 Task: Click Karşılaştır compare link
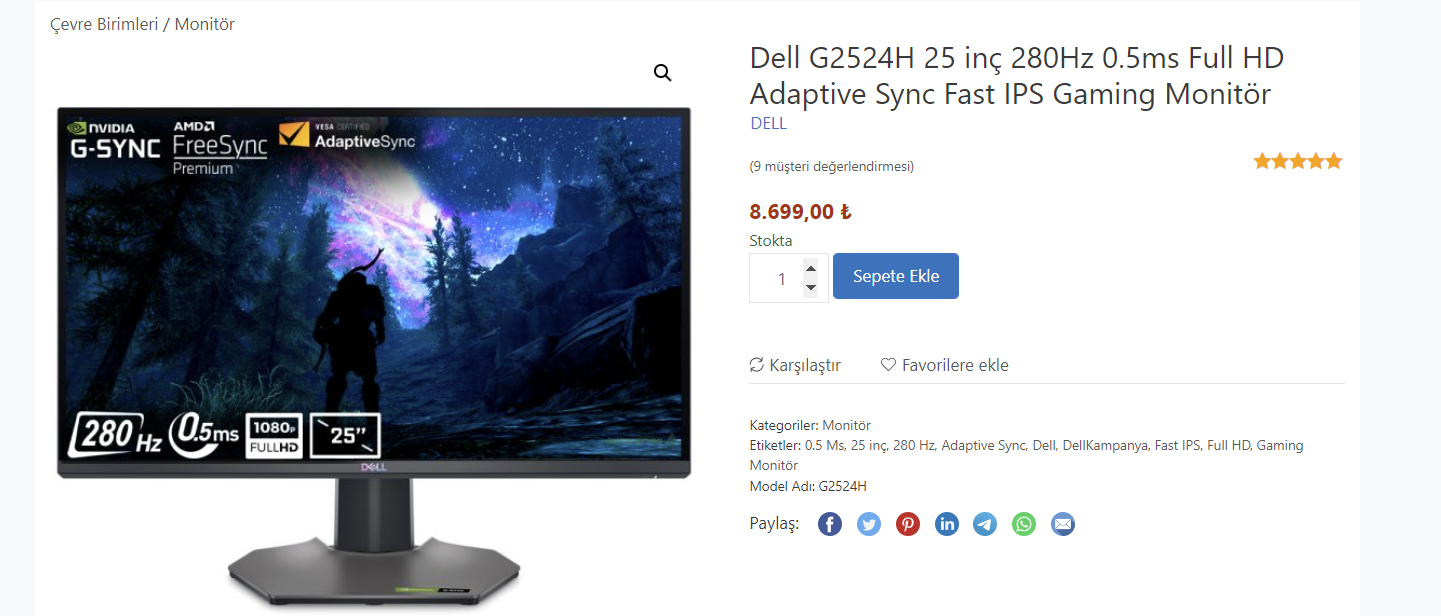pyautogui.click(x=795, y=365)
